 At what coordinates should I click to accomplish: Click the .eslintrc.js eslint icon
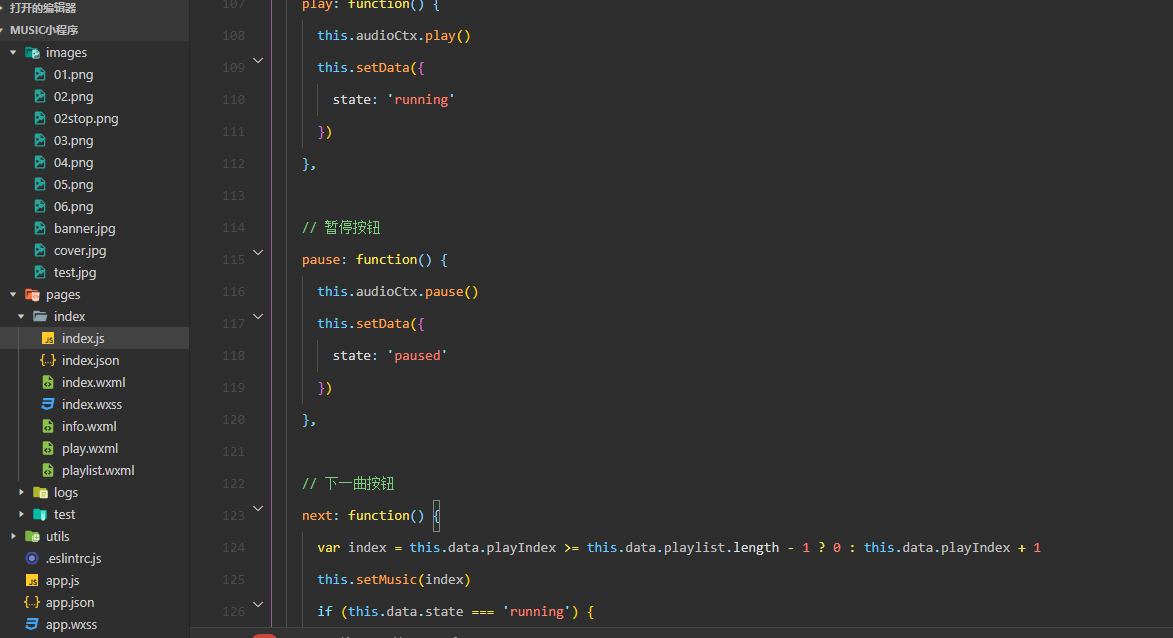tap(31, 558)
